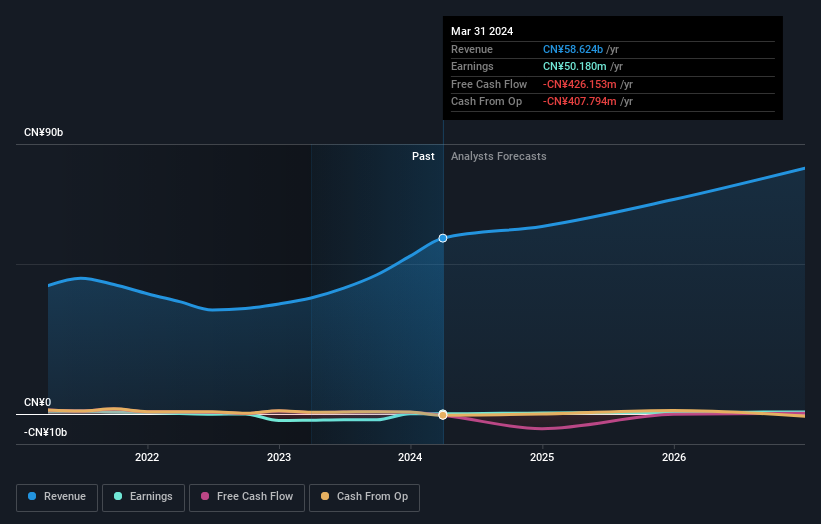821x524 pixels.
Task: Click the Revenue row label in tooltip
Action: point(472,49)
